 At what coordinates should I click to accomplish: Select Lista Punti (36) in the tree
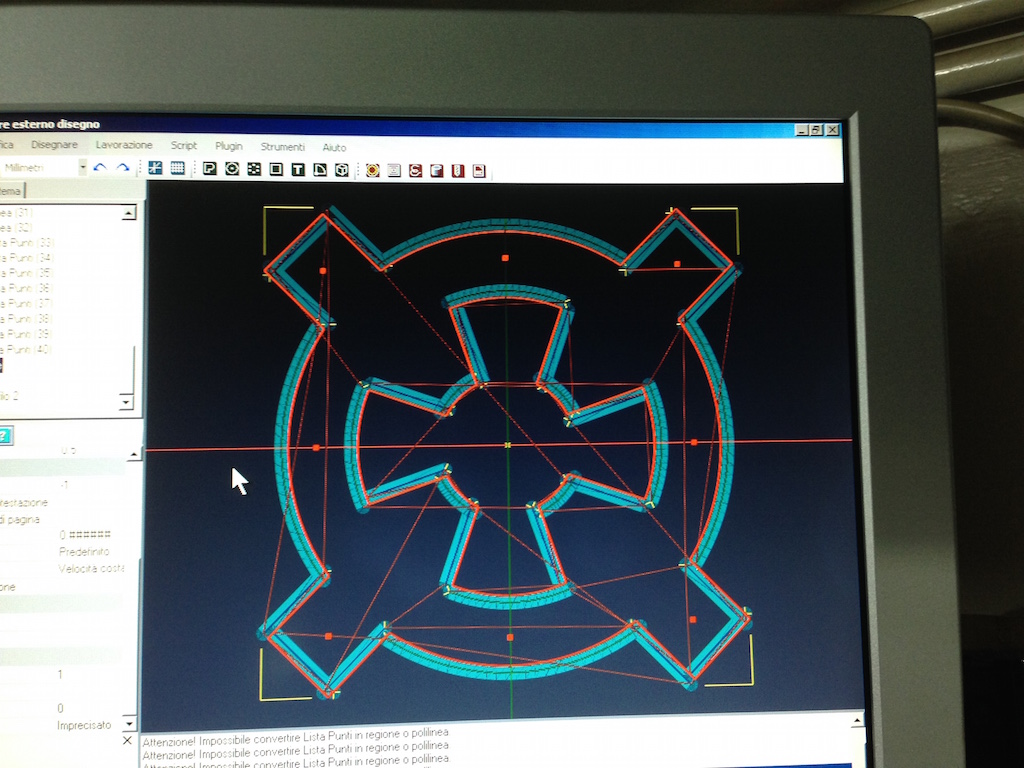tap(27, 289)
